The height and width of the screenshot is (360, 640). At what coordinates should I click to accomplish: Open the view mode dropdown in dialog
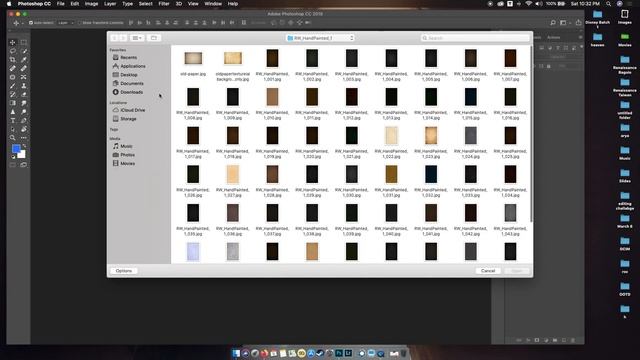137,38
